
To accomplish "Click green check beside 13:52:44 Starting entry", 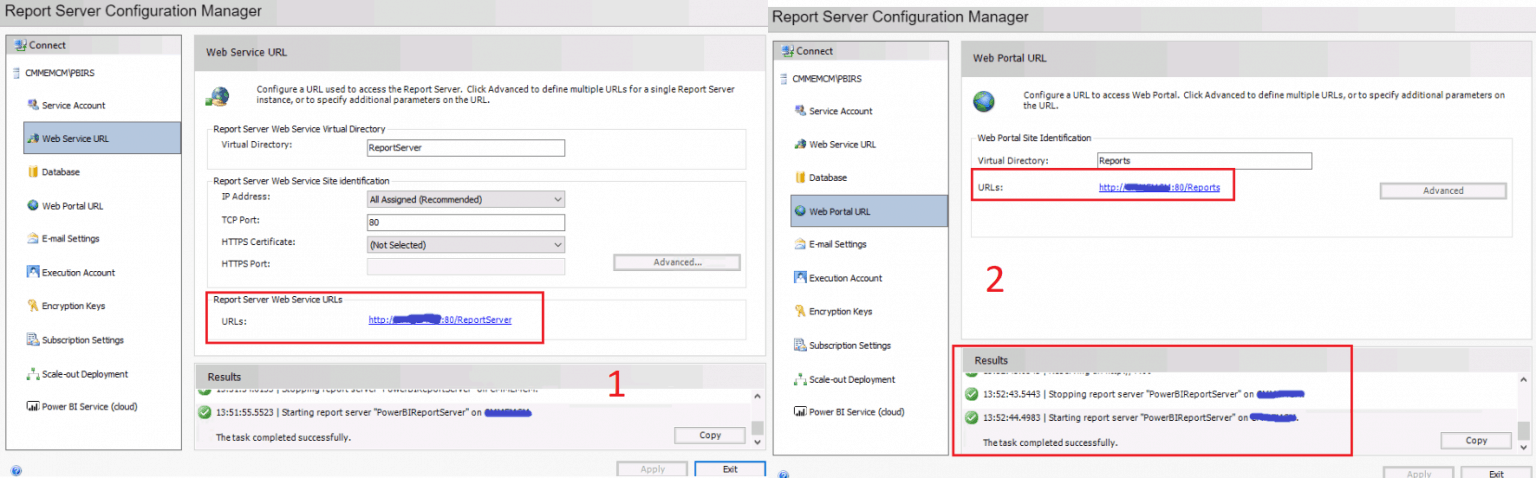I will [971, 418].
